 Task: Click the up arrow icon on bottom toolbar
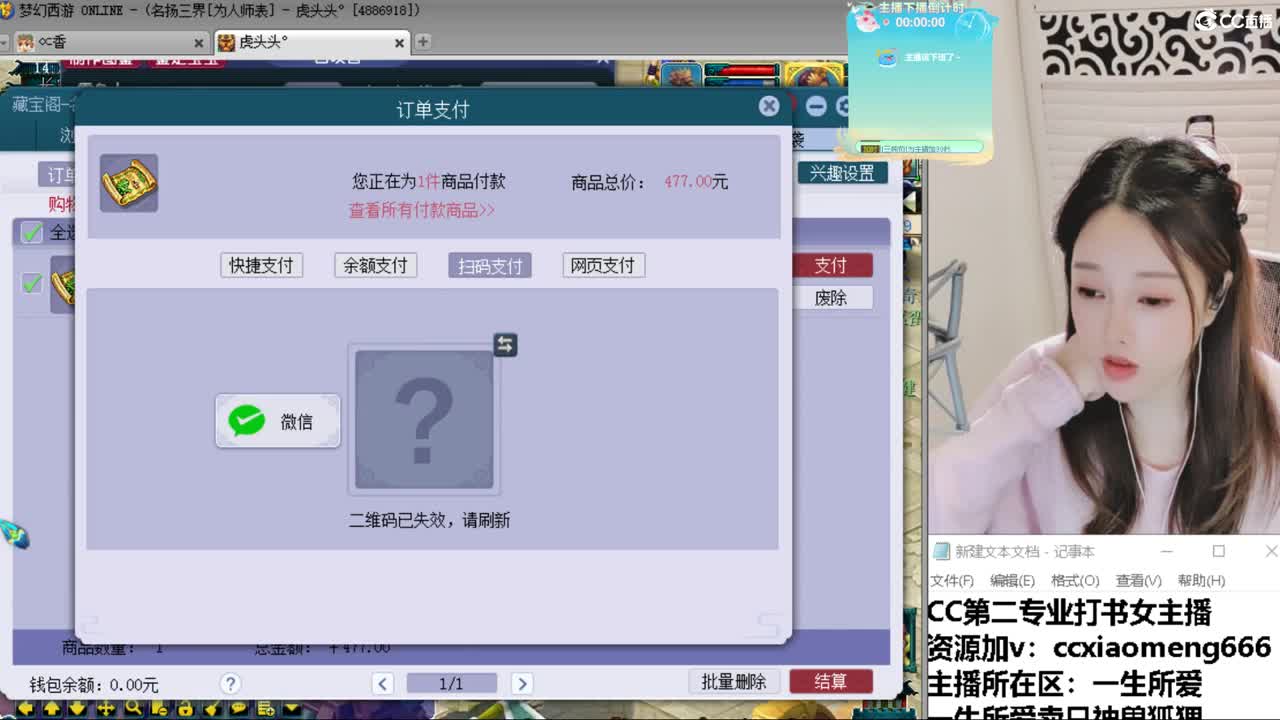(x=52, y=707)
